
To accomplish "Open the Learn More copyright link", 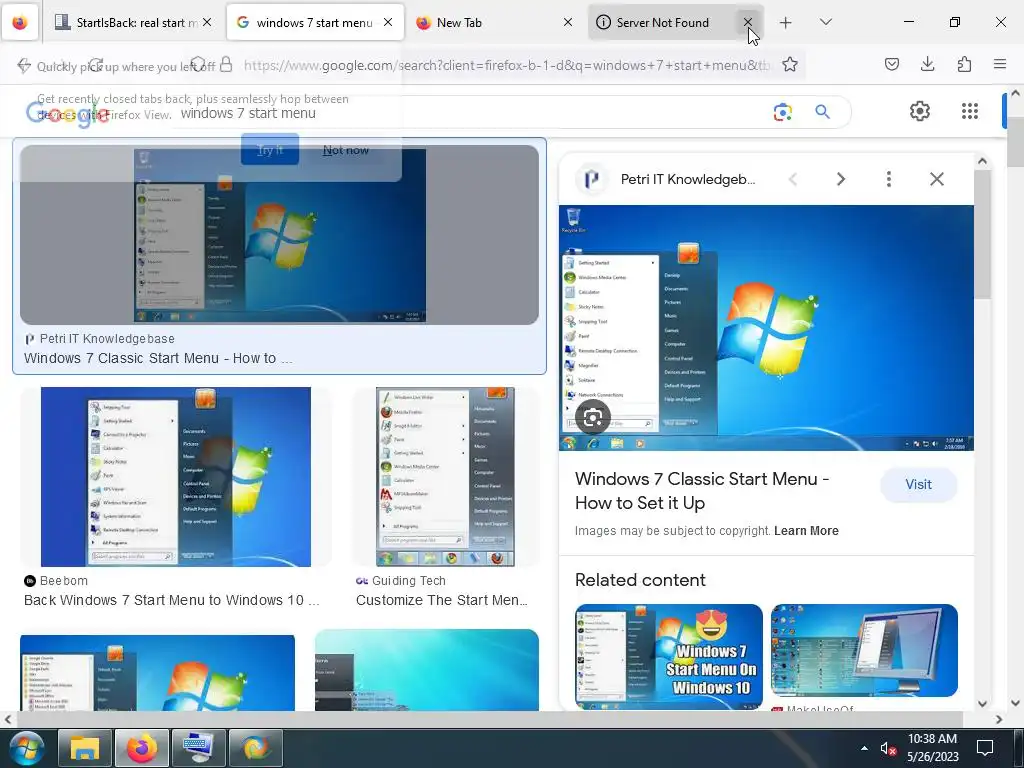I will [806, 531].
